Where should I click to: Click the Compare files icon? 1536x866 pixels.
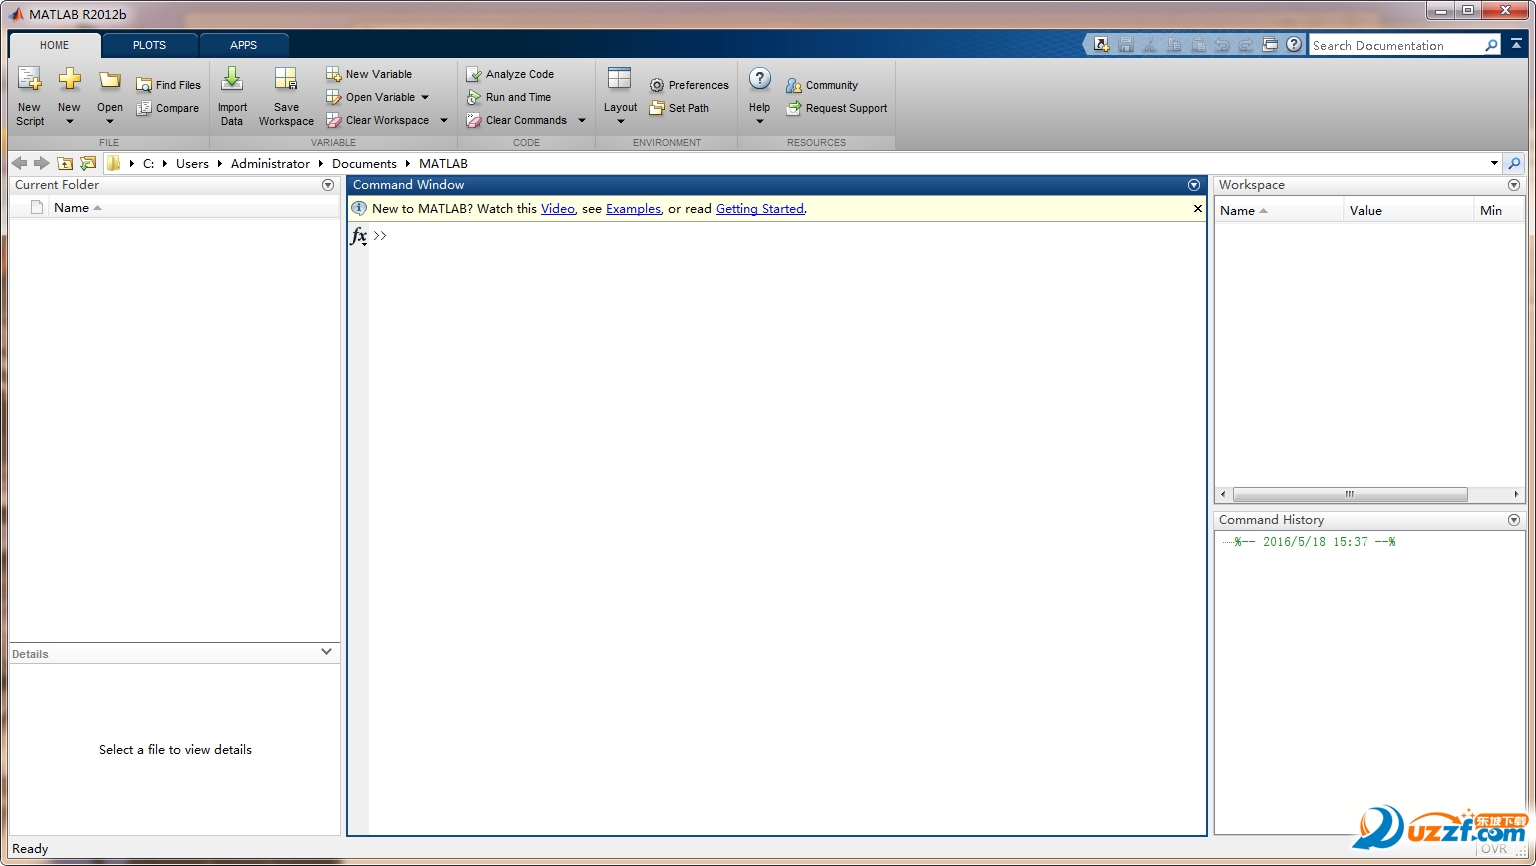(144, 108)
